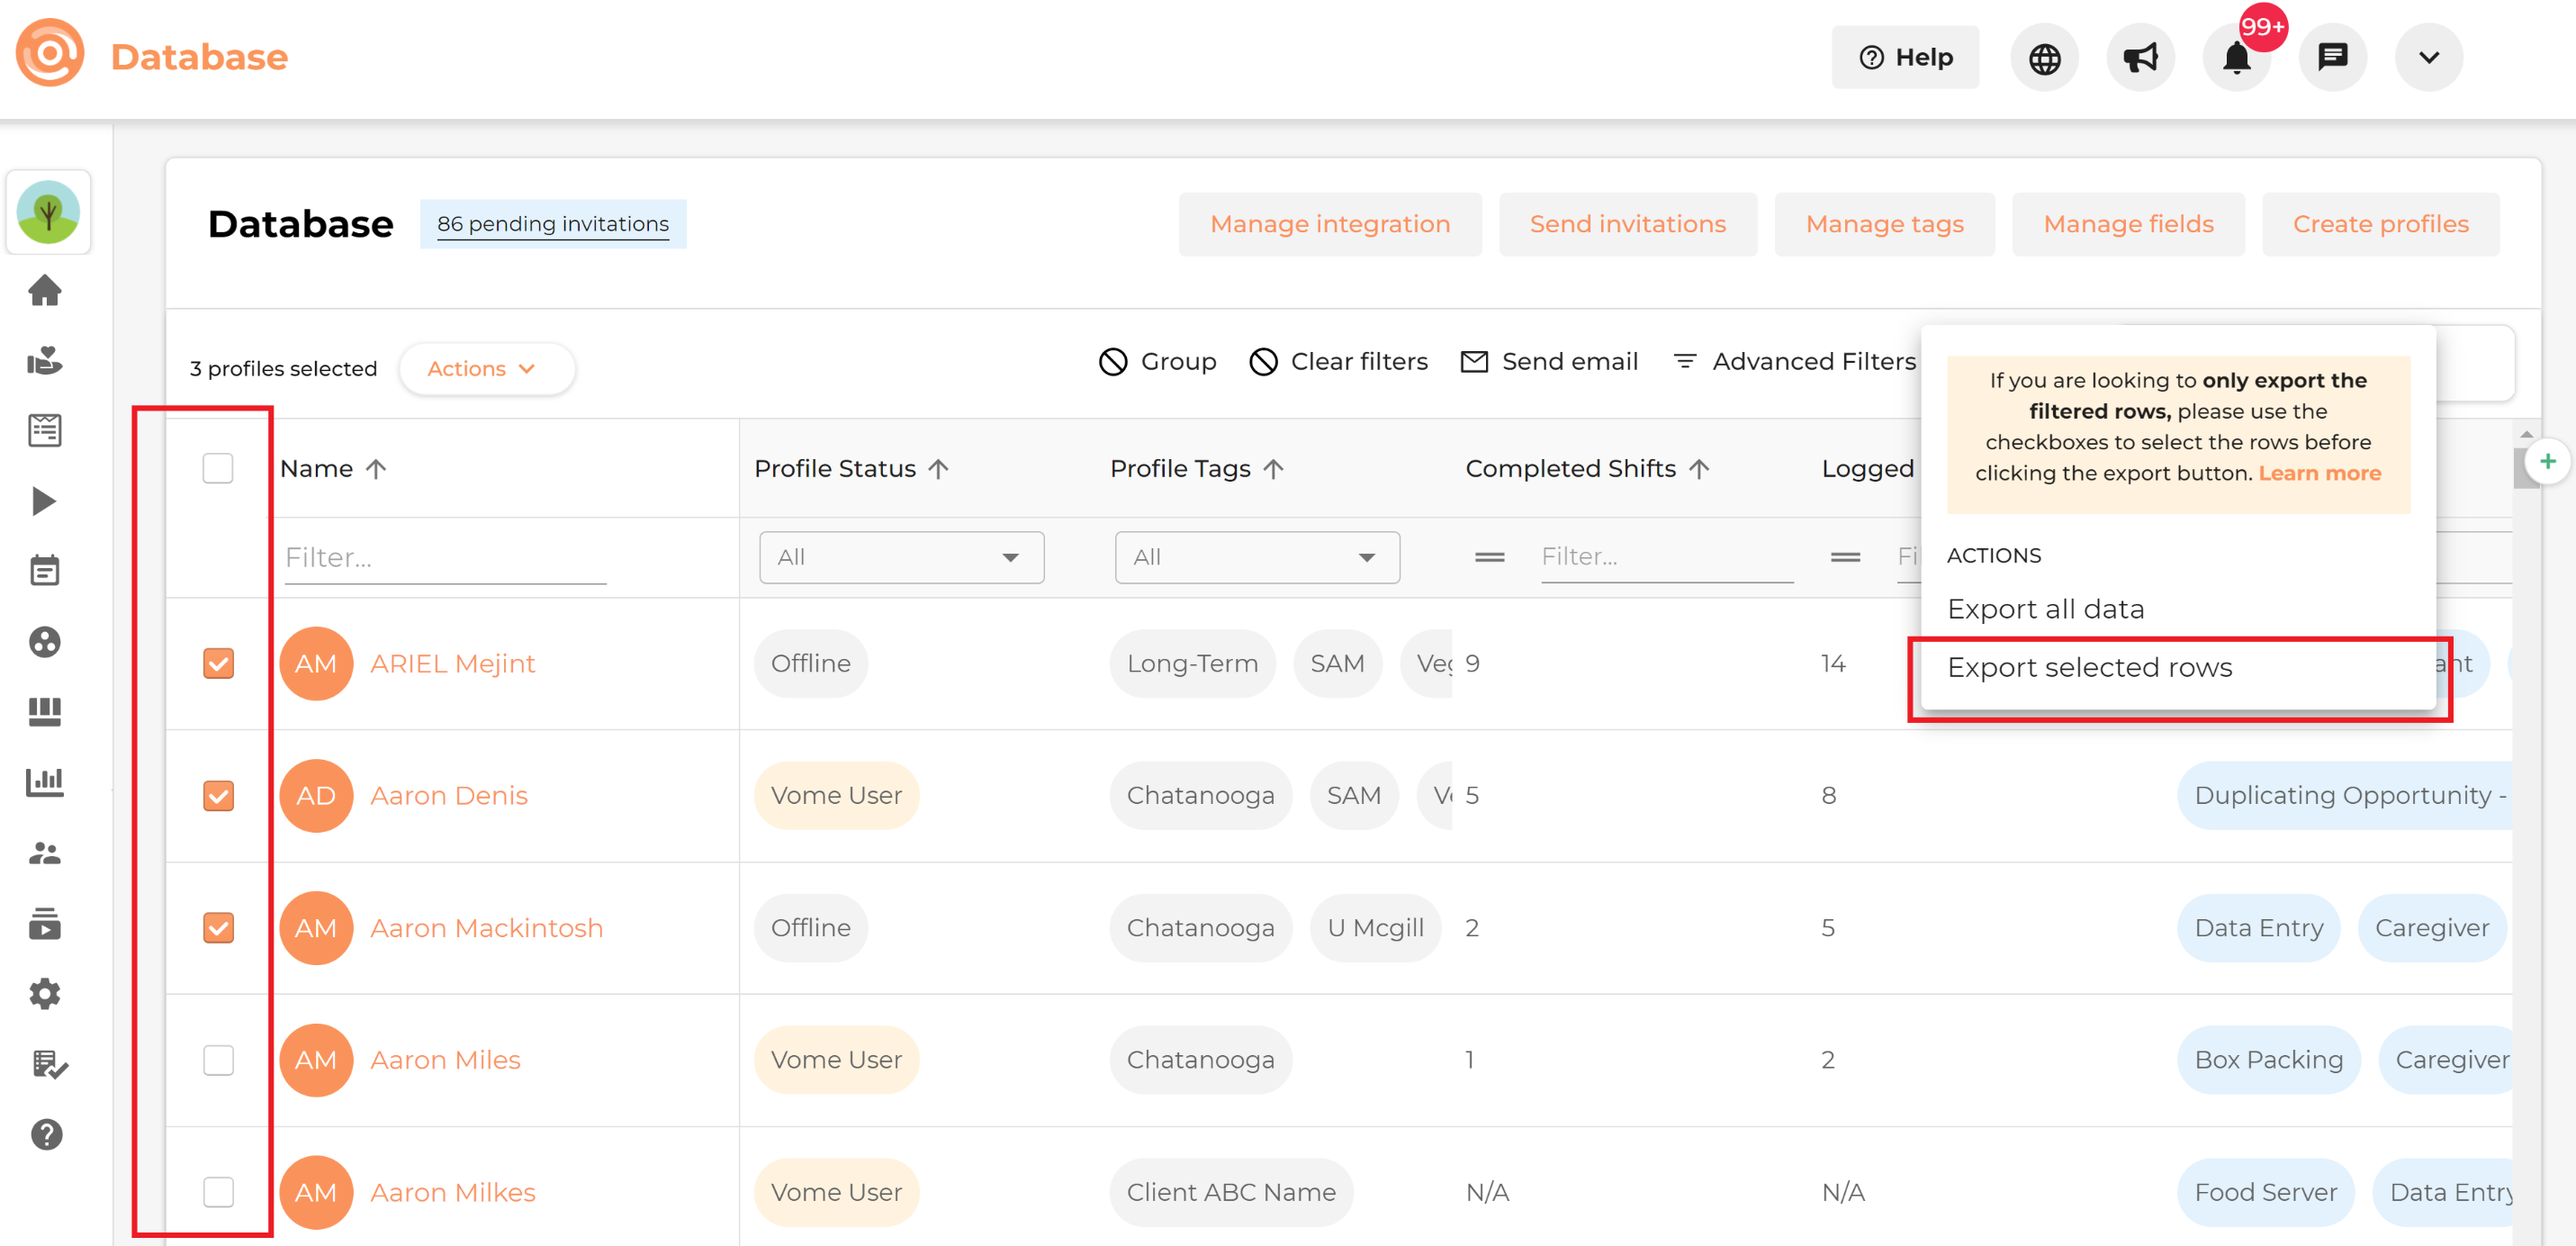Uncheck the ARIEL Mejint row checkbox
This screenshot has height=1246, width=2576.
(218, 664)
